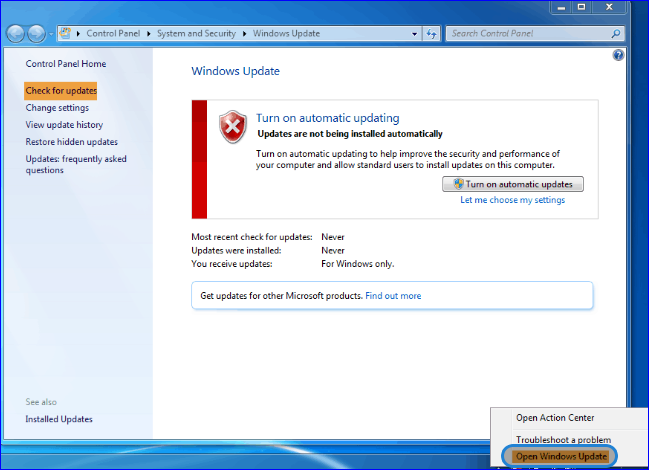Click the Back navigation arrow button
Viewport: 649px width, 470px height.
coord(16,34)
